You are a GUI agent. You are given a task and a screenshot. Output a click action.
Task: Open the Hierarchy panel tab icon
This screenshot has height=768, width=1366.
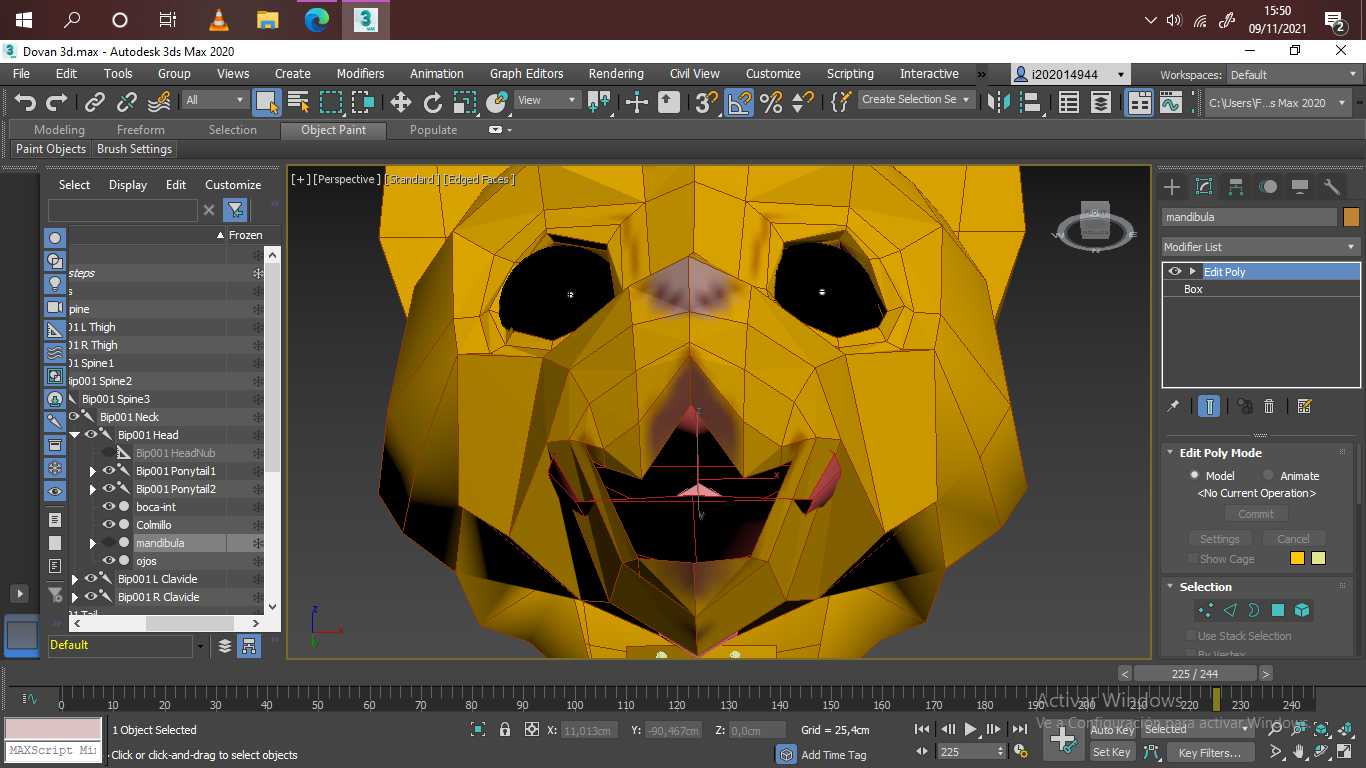(x=1236, y=187)
